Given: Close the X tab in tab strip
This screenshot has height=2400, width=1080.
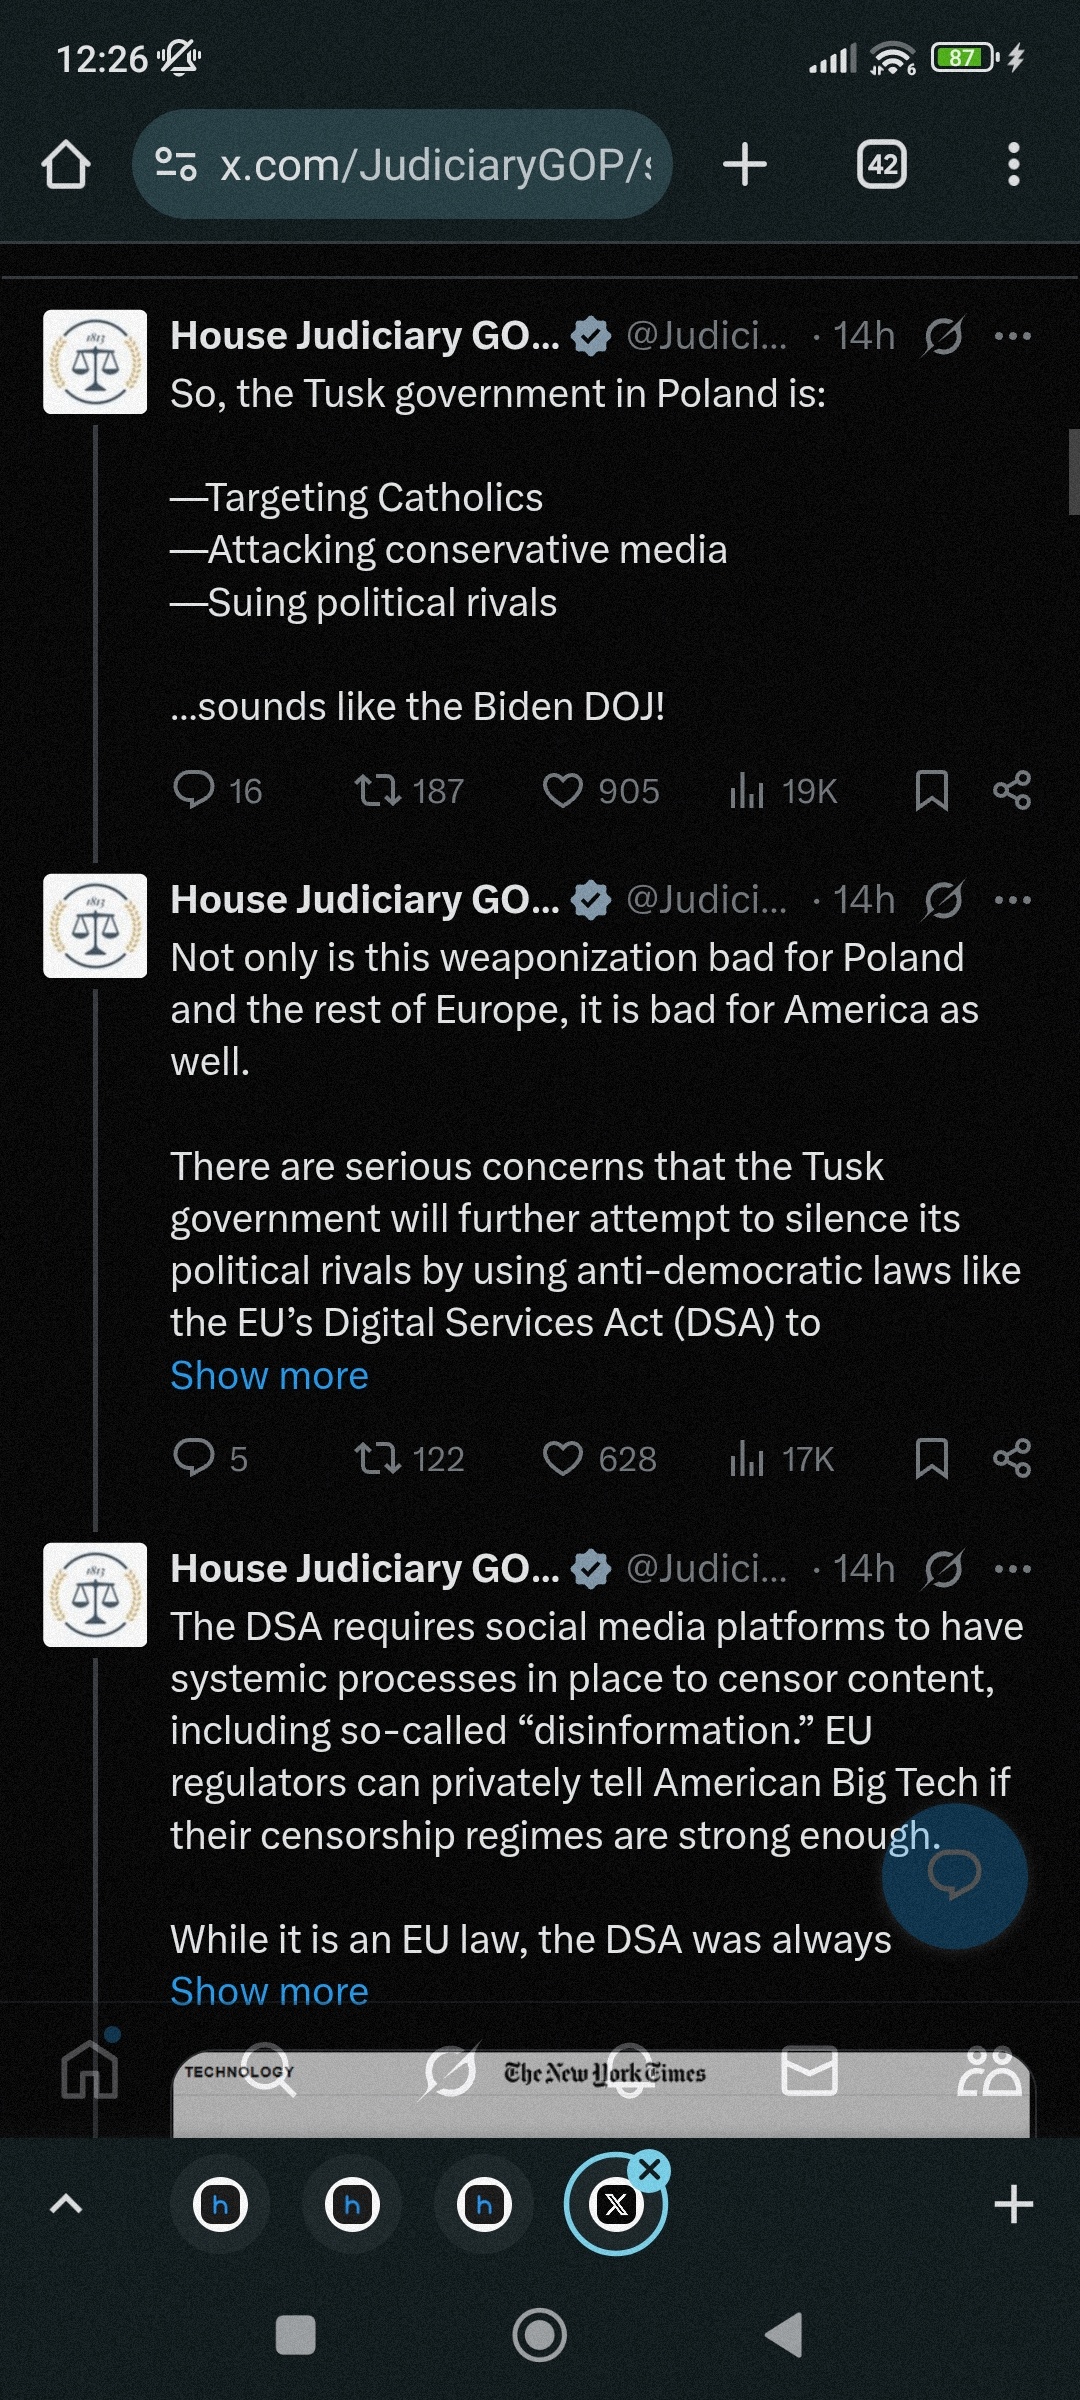Looking at the screenshot, I should [x=650, y=2169].
